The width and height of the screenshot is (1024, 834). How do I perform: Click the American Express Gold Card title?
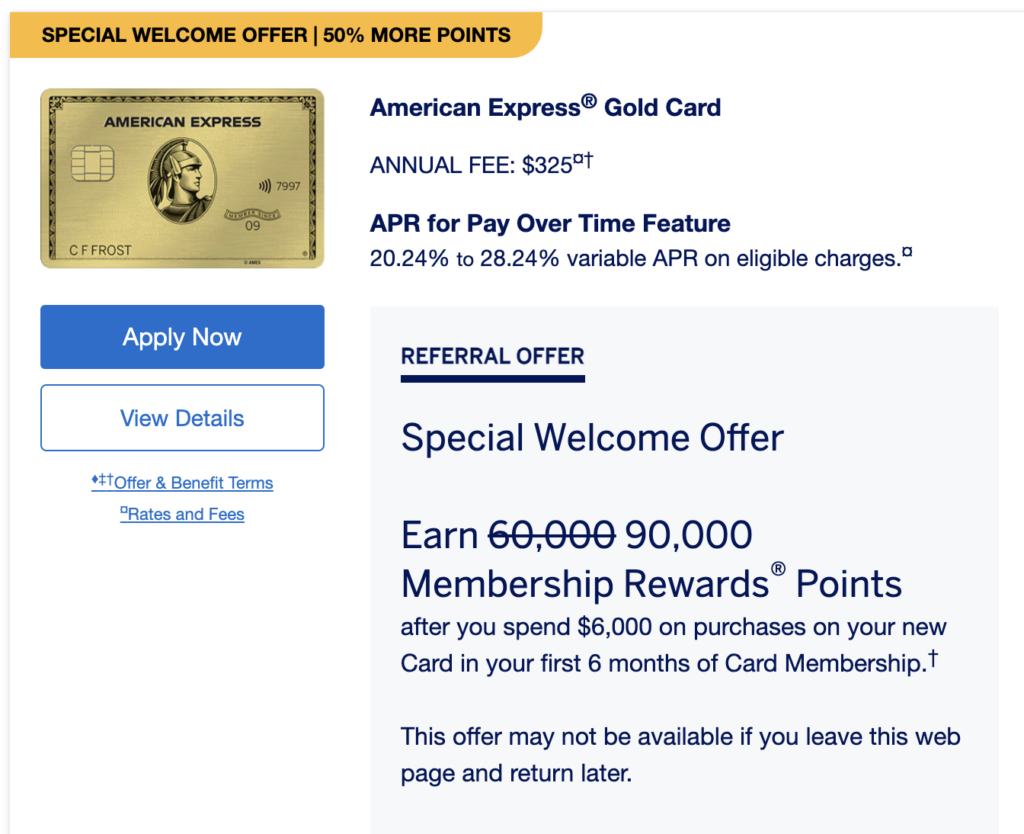pos(545,107)
